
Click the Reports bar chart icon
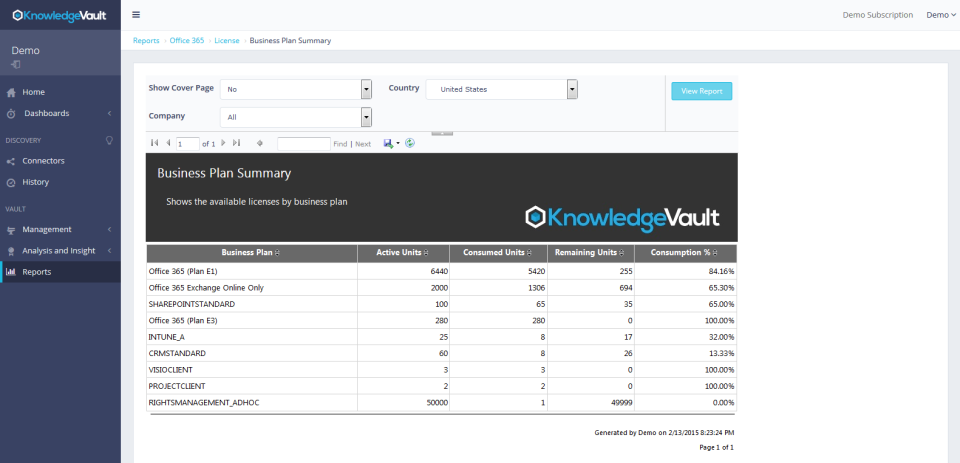10,272
